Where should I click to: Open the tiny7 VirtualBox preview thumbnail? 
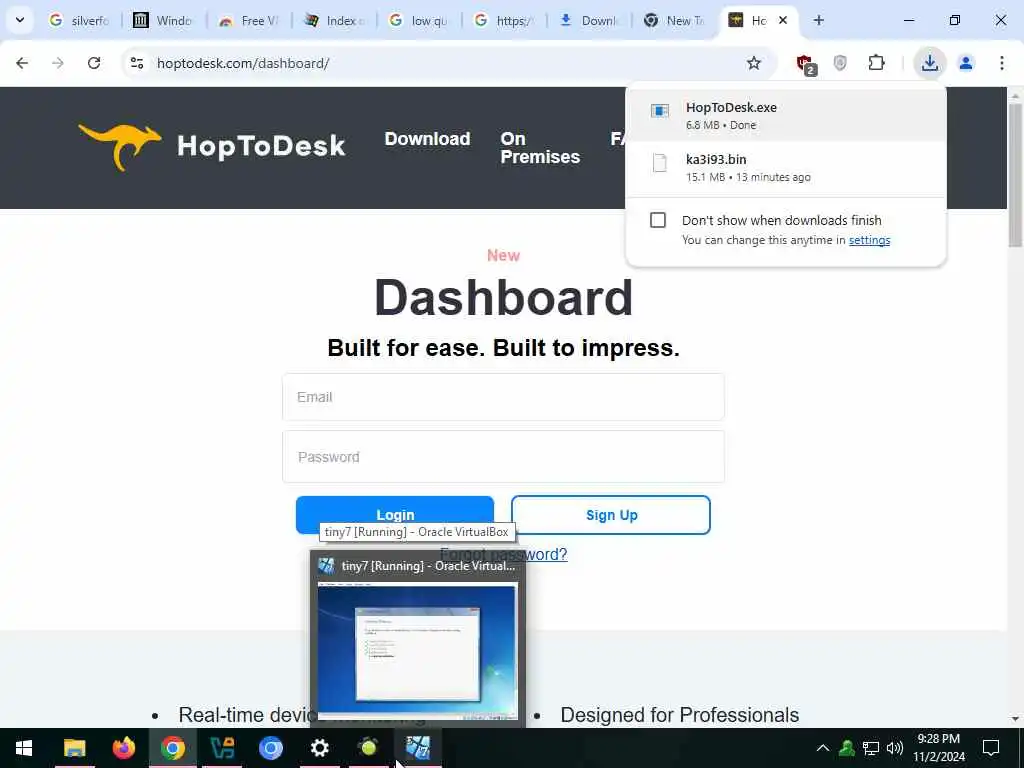417,651
